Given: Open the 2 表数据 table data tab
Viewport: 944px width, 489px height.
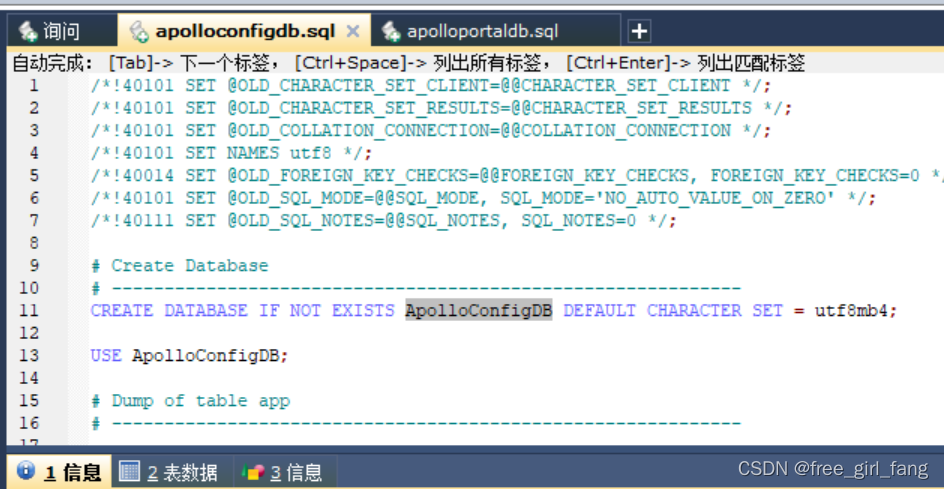Looking at the screenshot, I should pos(172,472).
